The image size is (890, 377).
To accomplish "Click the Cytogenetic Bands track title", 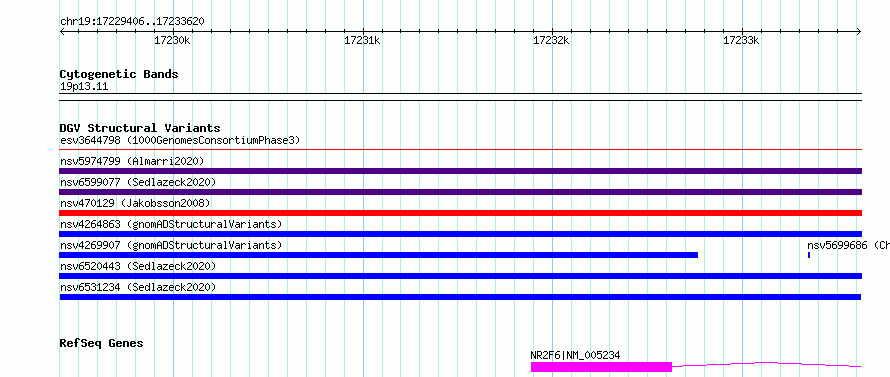I will [x=119, y=74].
